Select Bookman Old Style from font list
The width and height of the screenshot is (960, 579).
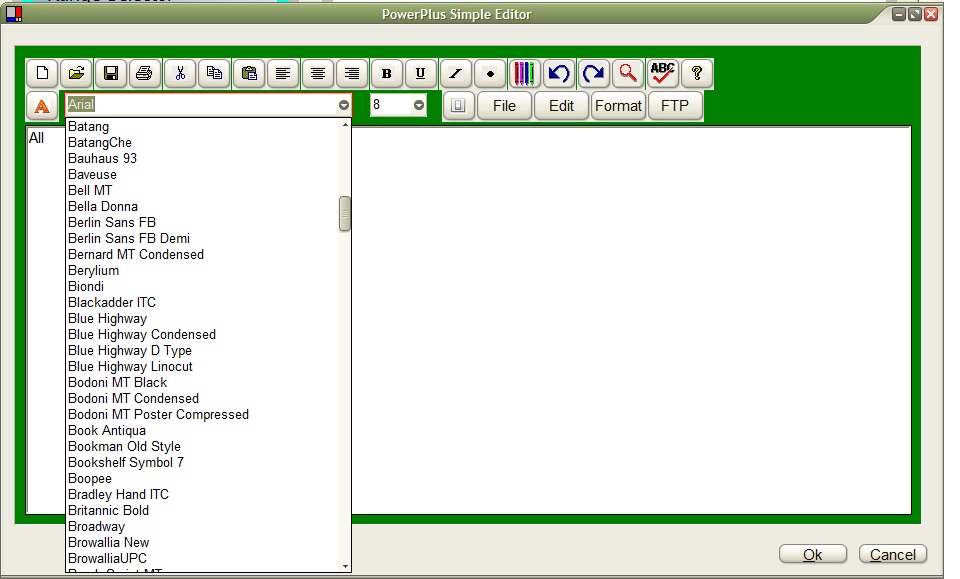click(124, 446)
